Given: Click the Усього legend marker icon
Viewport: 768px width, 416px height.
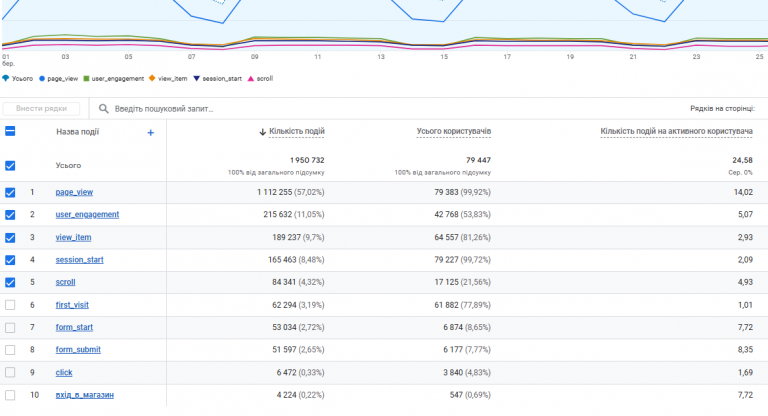Looking at the screenshot, I should pos(5,78).
